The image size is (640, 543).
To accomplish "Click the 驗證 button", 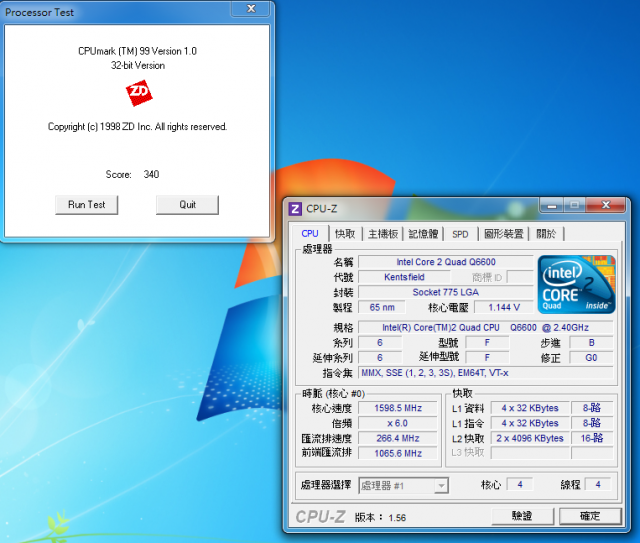I will pos(522,516).
